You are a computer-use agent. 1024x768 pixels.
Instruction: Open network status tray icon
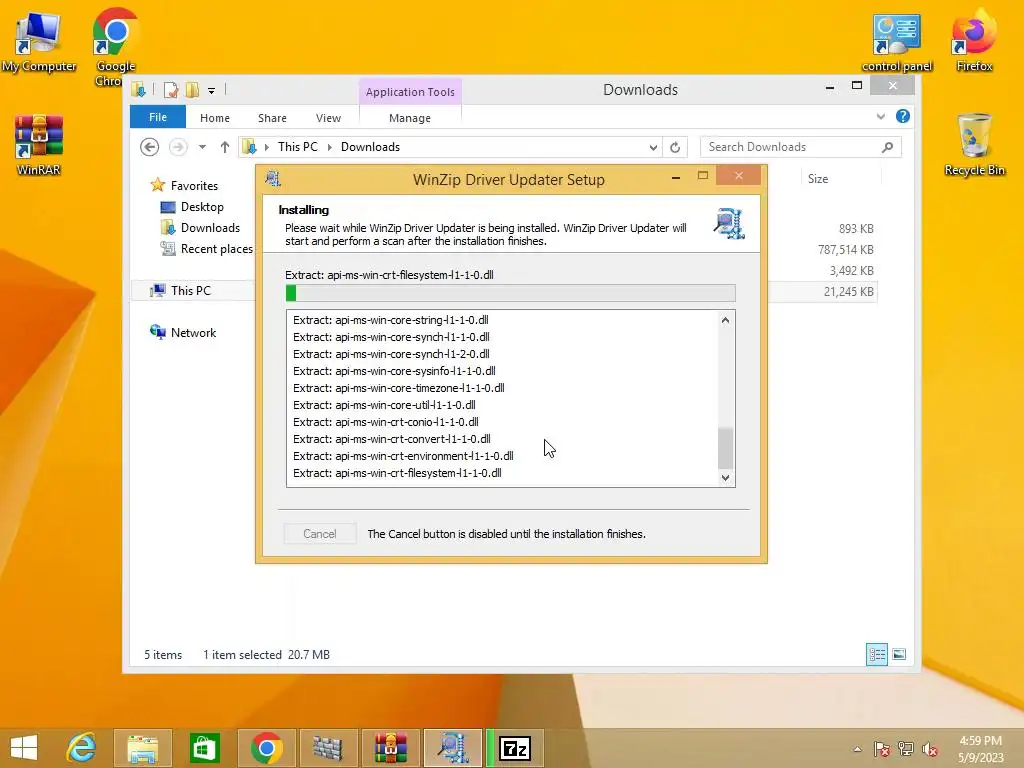[x=905, y=749]
